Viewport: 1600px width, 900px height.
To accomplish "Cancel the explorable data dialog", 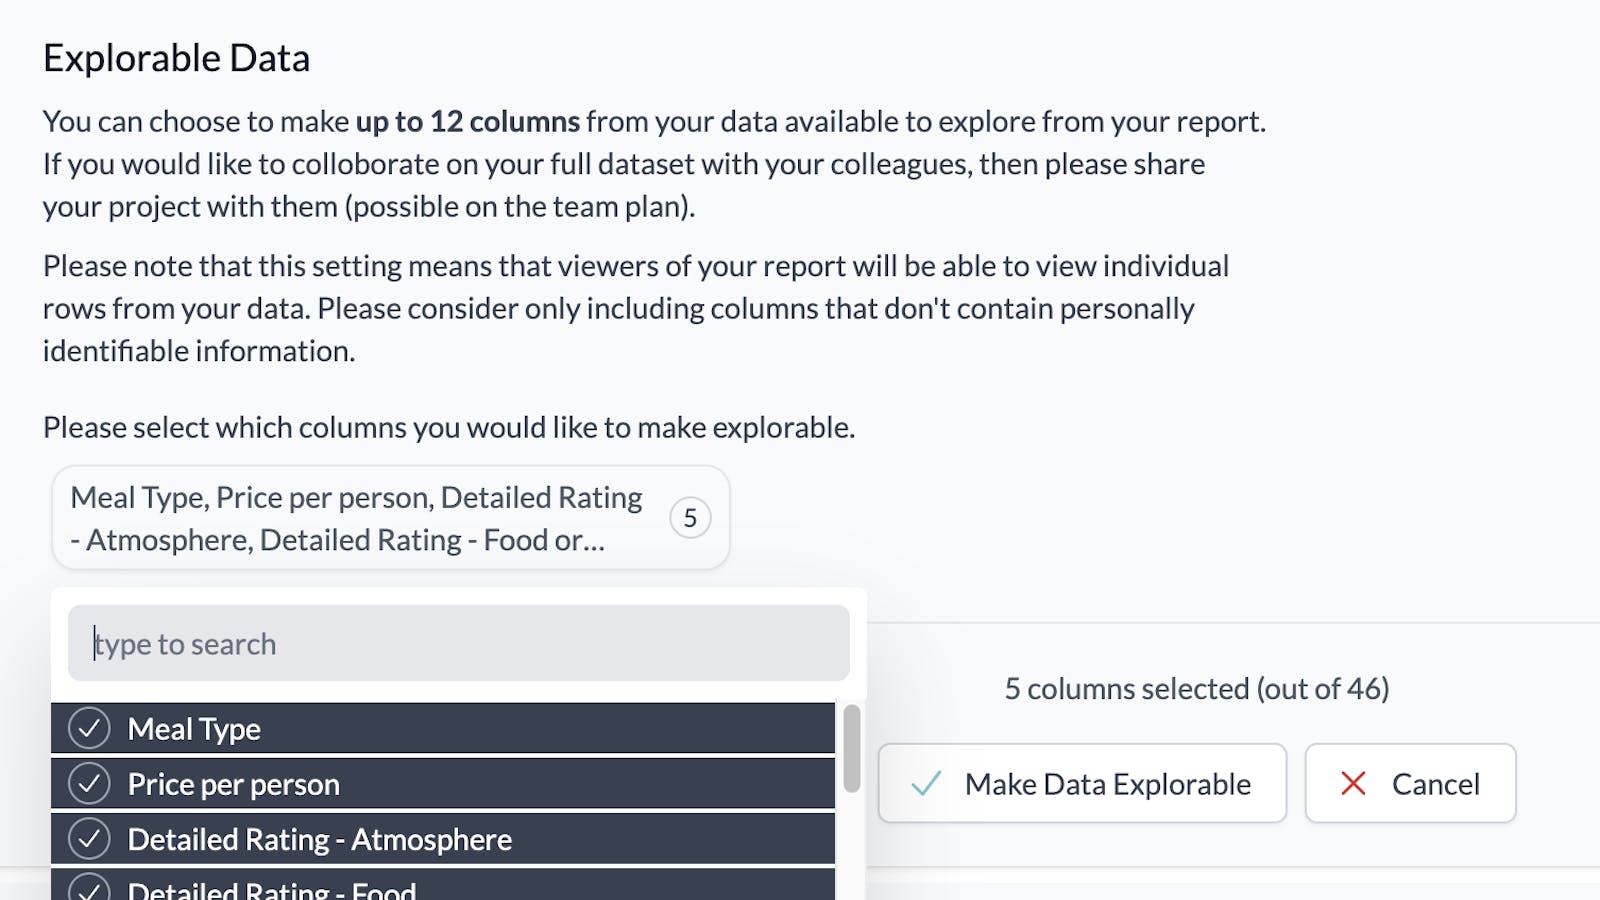I will [1410, 784].
